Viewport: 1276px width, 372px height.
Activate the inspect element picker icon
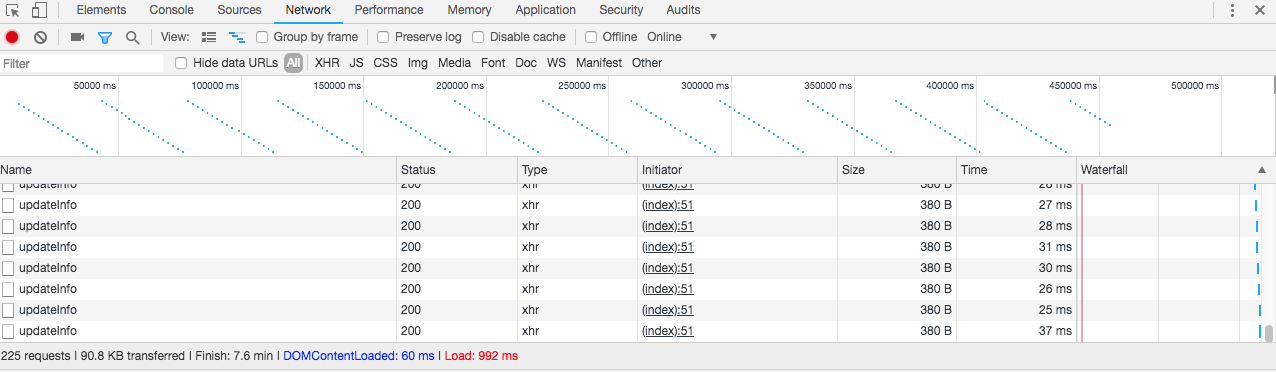pos(13,10)
